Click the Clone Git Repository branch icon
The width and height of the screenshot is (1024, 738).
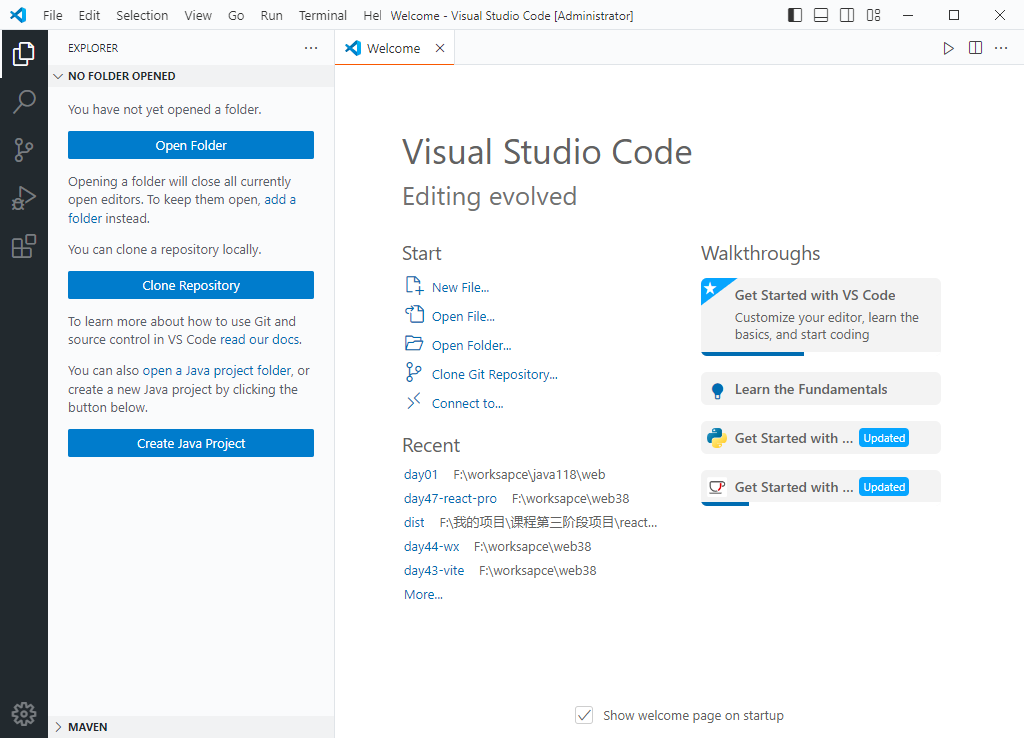[x=413, y=372]
